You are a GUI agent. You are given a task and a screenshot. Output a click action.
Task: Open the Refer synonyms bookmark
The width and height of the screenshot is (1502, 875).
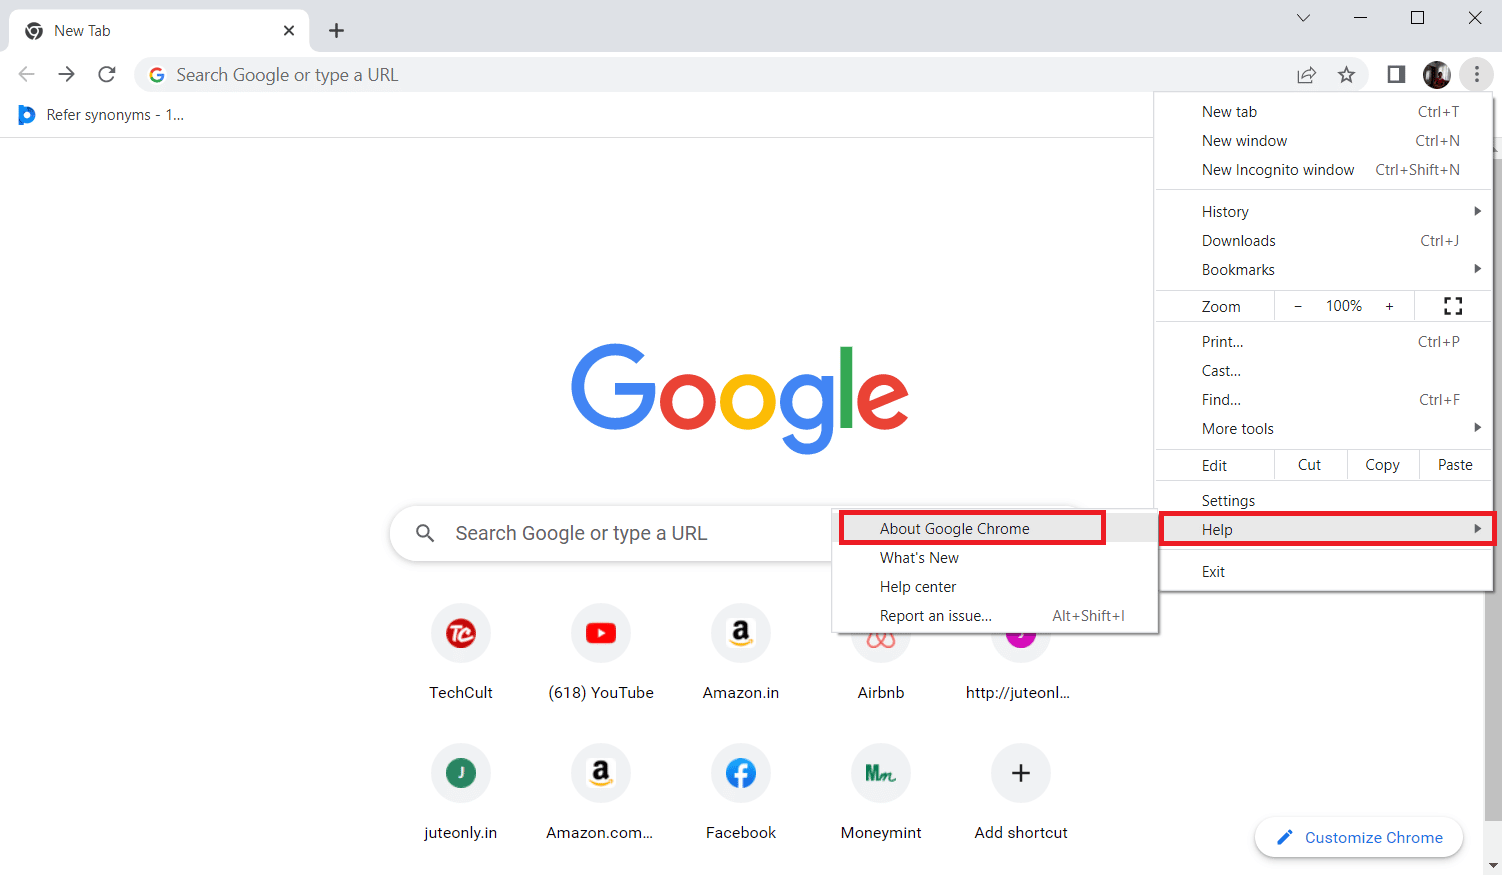click(101, 115)
